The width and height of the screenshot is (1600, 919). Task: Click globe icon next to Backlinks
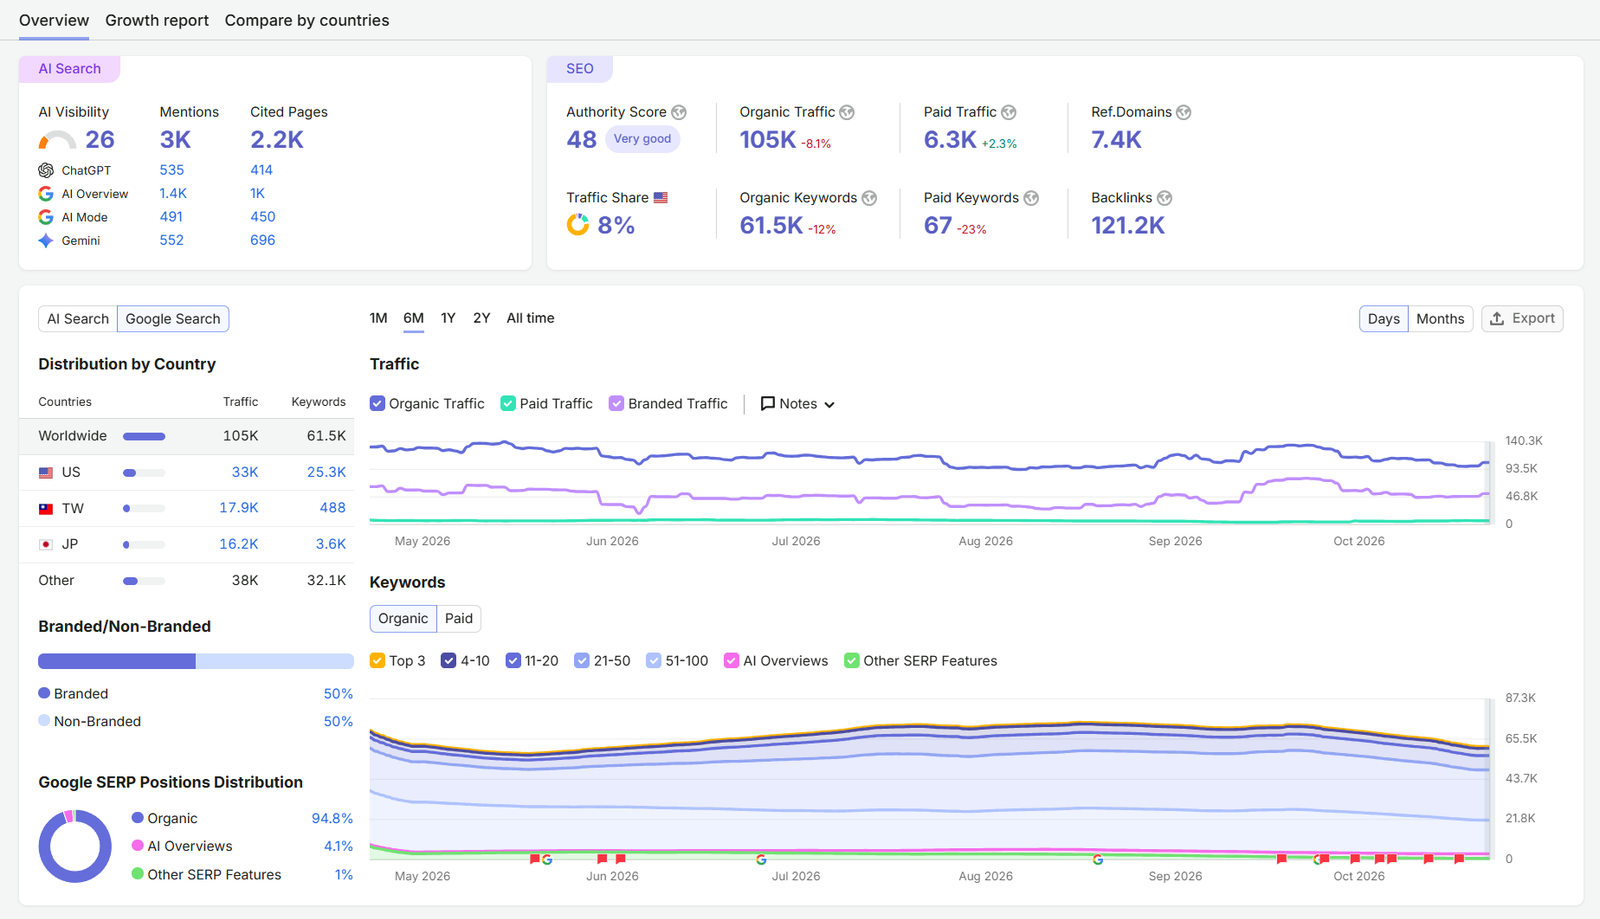click(1165, 198)
